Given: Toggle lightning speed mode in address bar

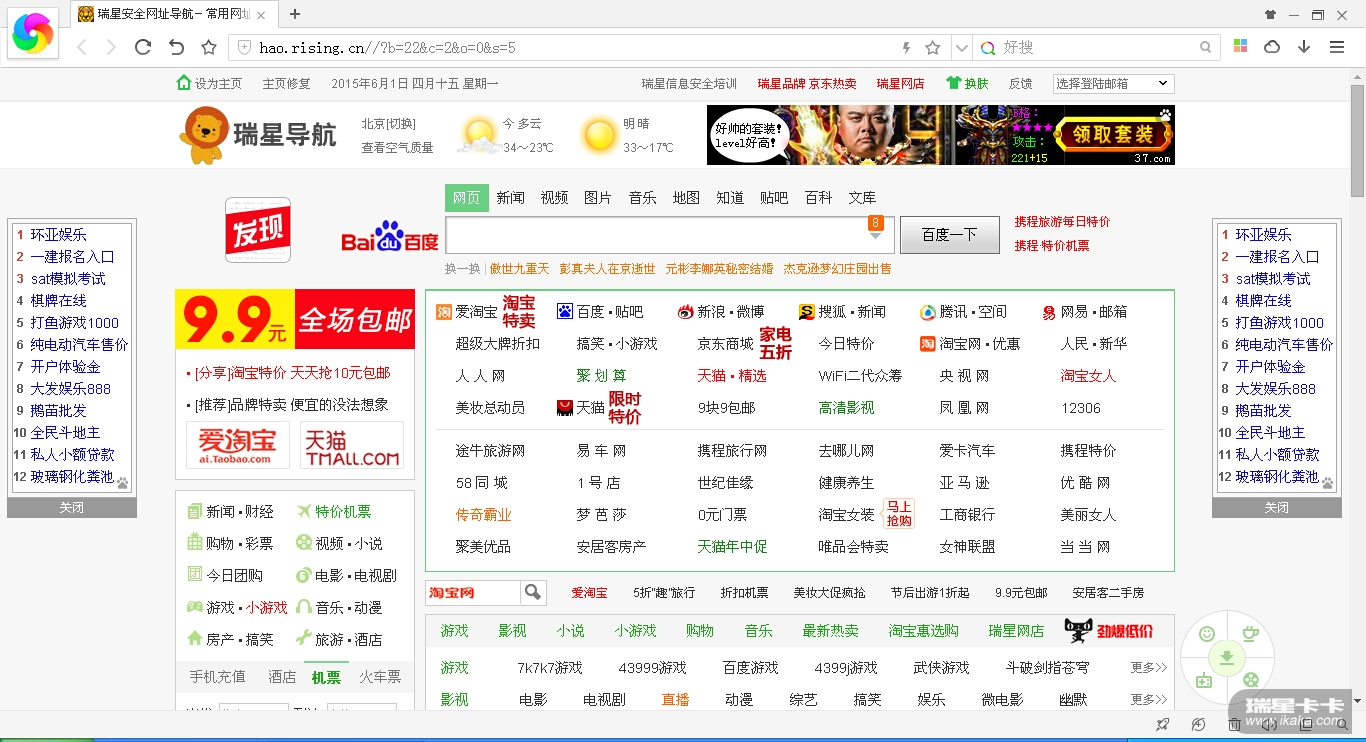Looking at the screenshot, I should pos(906,47).
